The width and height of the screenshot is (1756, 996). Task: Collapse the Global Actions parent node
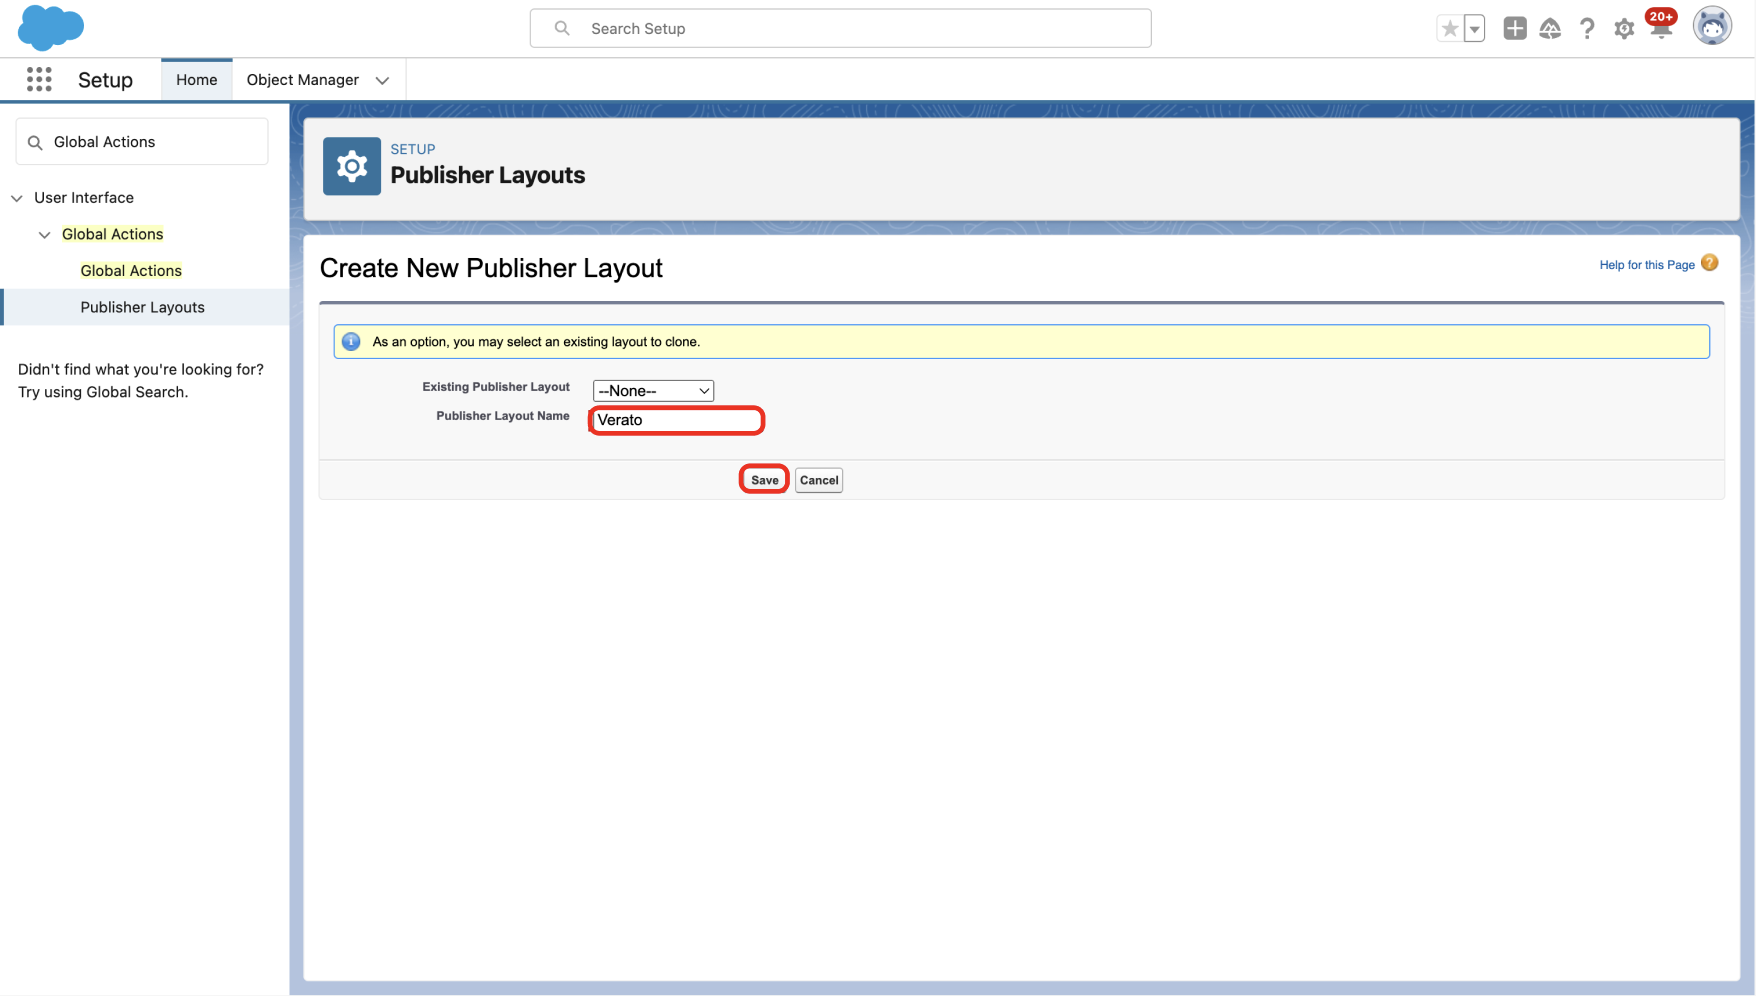point(44,235)
